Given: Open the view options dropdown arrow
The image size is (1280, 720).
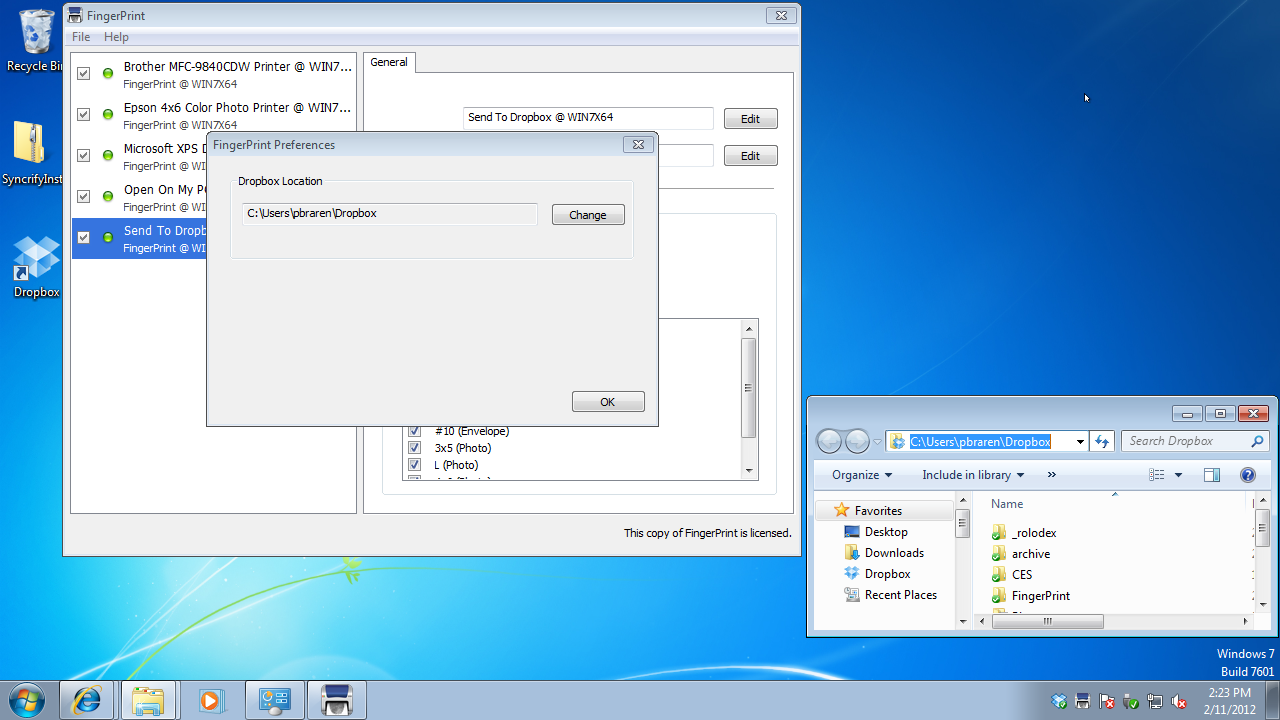Looking at the screenshot, I should 1178,475.
